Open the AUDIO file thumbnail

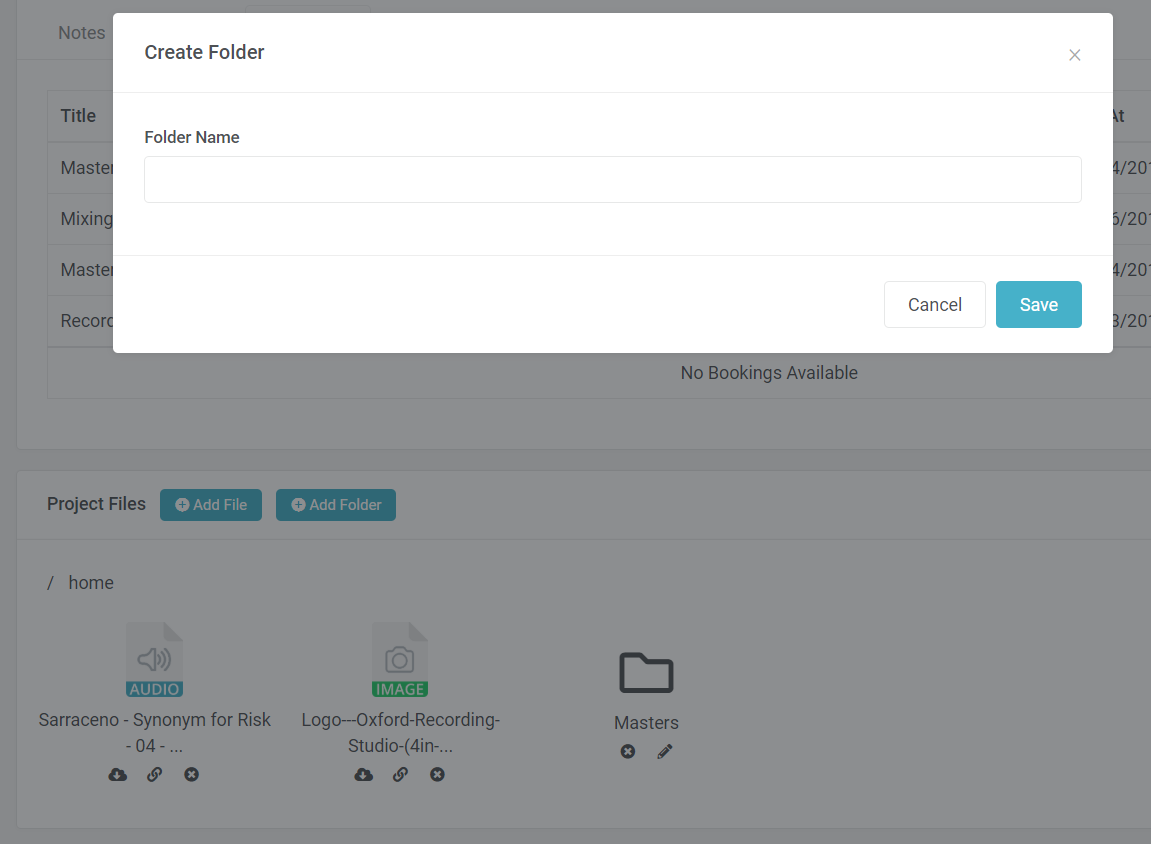[154, 660]
